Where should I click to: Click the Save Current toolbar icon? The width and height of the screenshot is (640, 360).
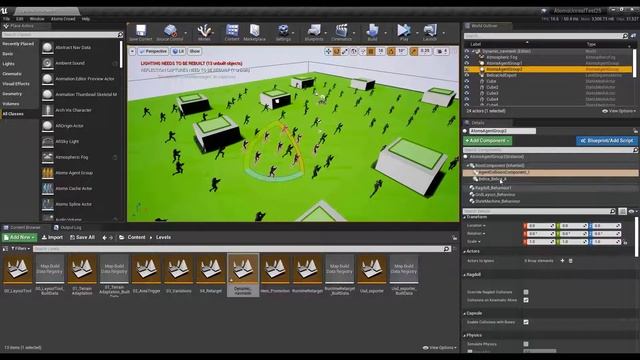(x=141, y=33)
